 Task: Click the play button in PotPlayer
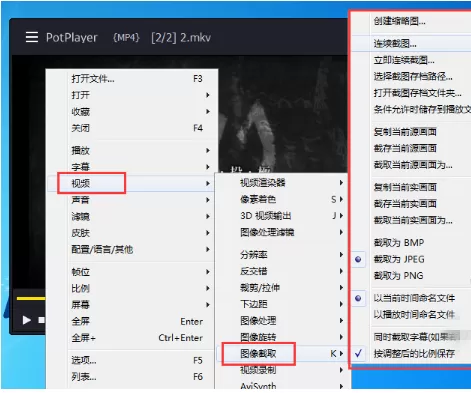(27, 320)
